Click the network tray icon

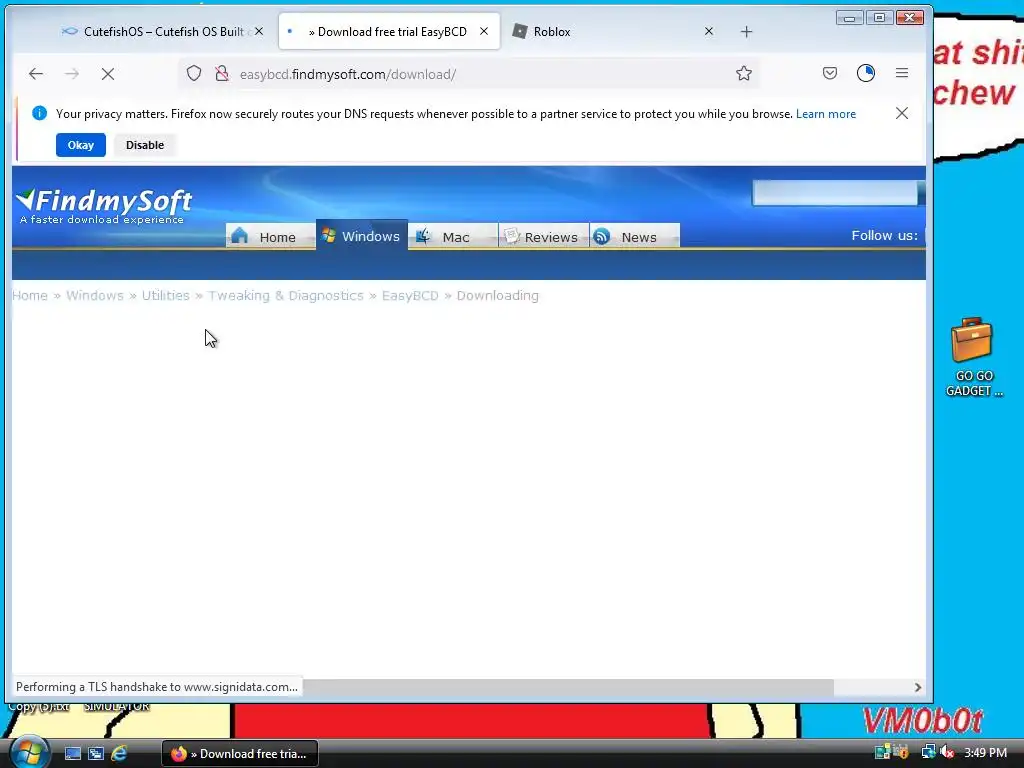[928, 753]
